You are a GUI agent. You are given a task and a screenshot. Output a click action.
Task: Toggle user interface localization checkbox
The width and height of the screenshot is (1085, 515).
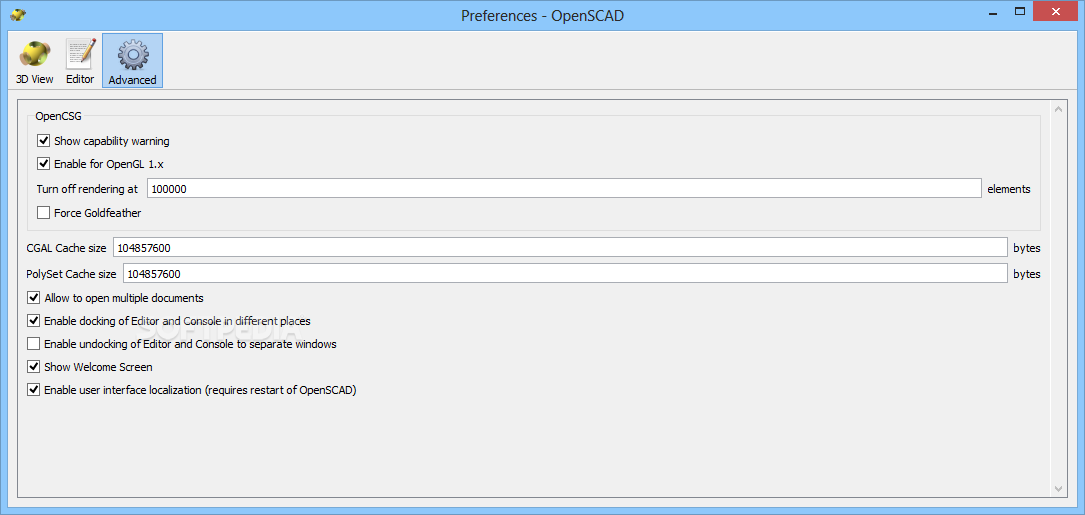click(33, 390)
